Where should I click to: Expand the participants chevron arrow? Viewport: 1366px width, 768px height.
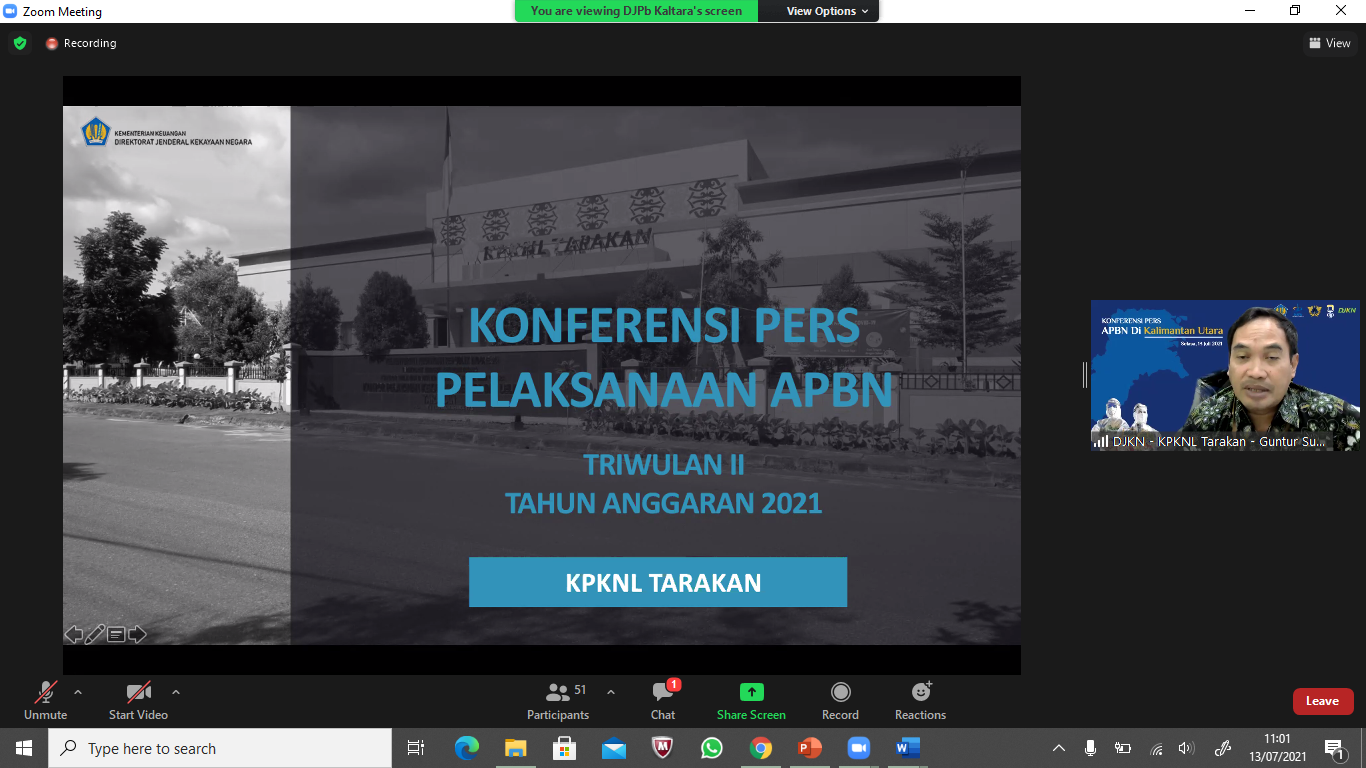pyautogui.click(x=611, y=692)
